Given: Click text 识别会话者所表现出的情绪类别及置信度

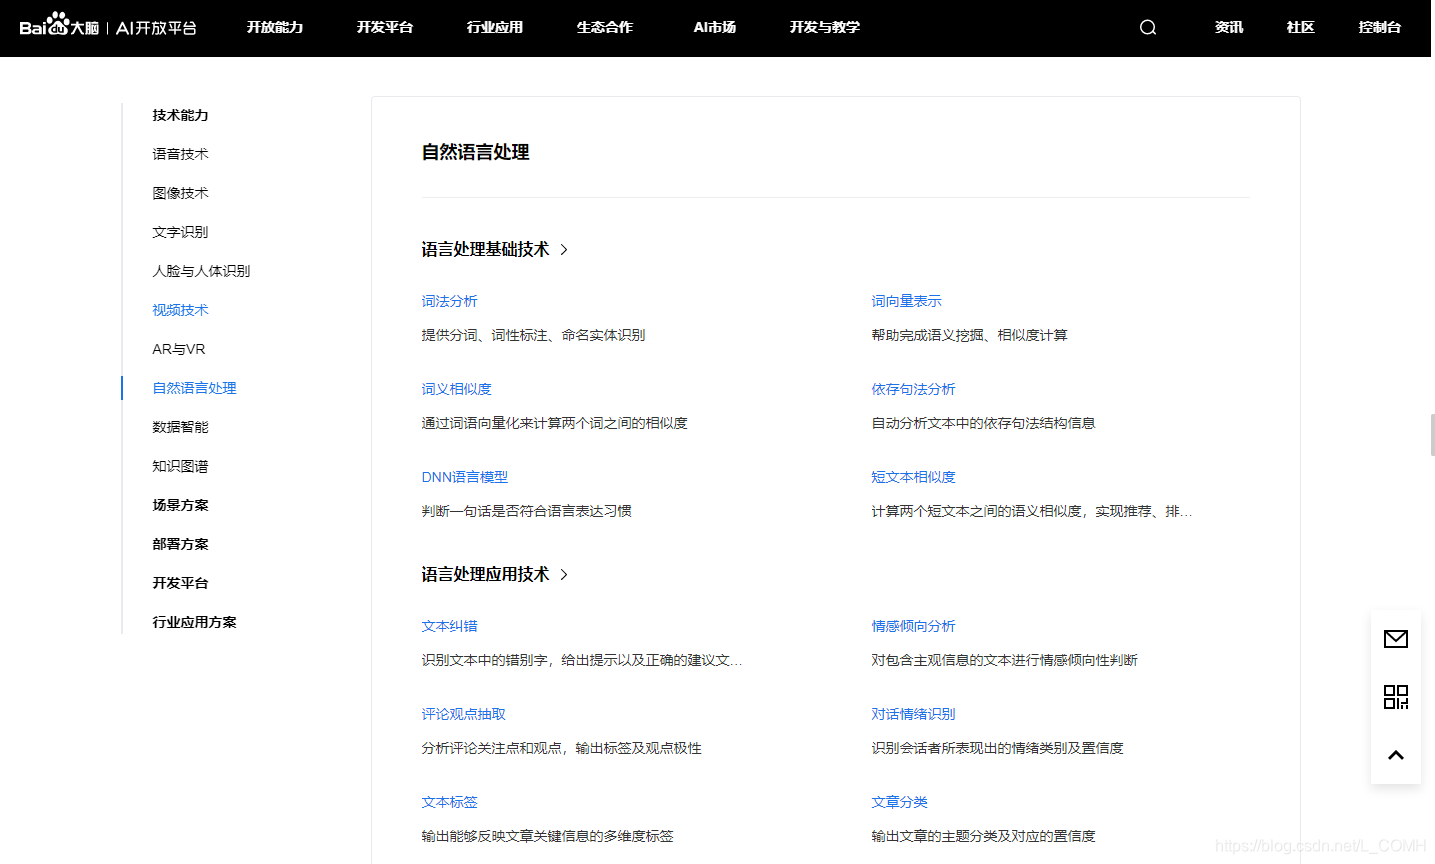Looking at the screenshot, I should click(998, 748).
